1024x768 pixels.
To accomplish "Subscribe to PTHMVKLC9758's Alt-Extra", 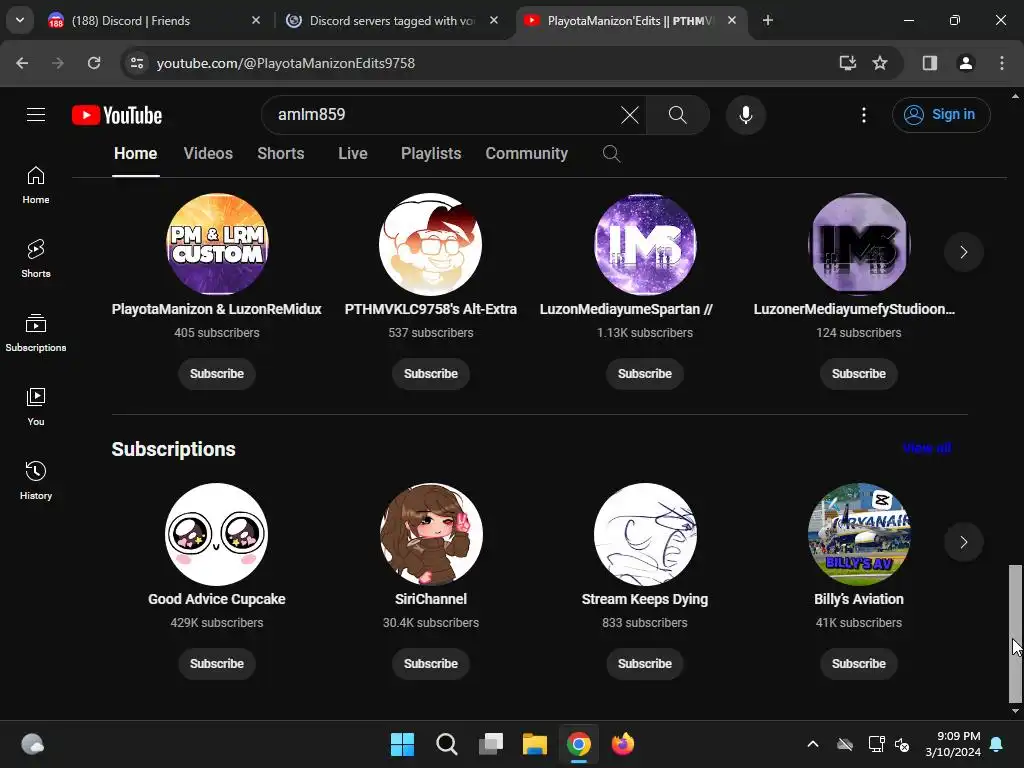I will pyautogui.click(x=430, y=374).
